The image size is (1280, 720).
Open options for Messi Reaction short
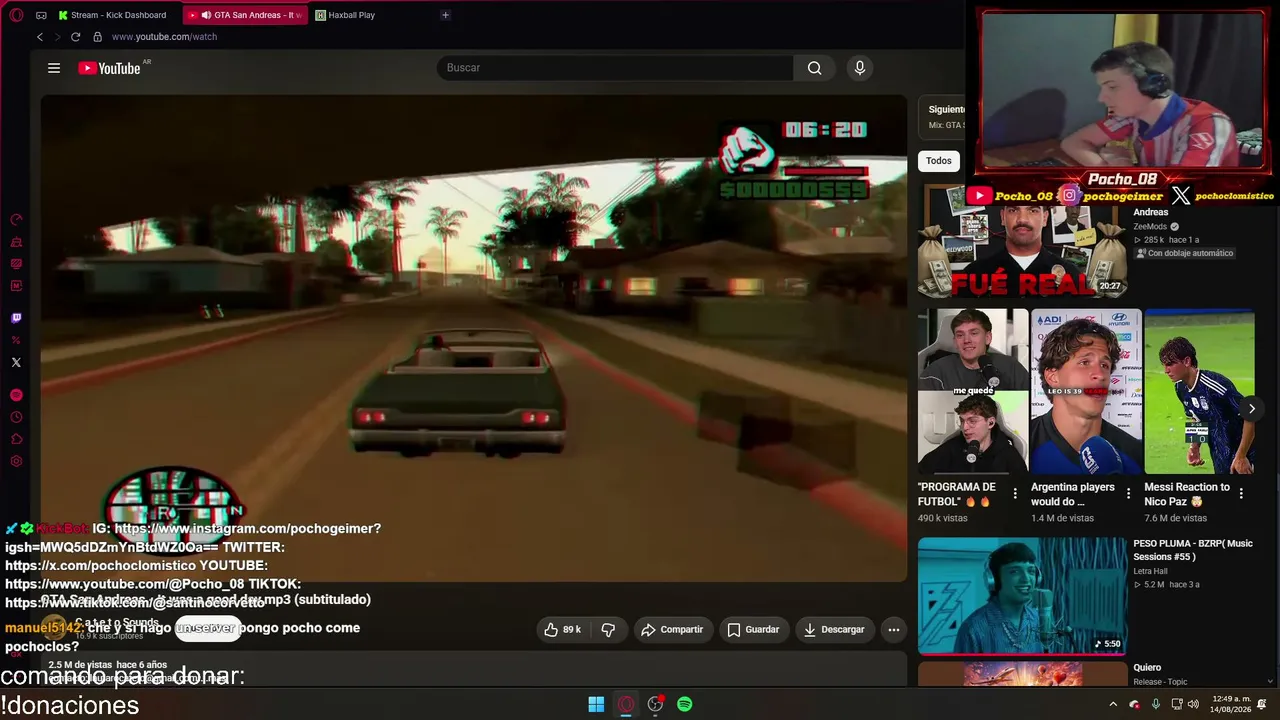(x=1241, y=494)
